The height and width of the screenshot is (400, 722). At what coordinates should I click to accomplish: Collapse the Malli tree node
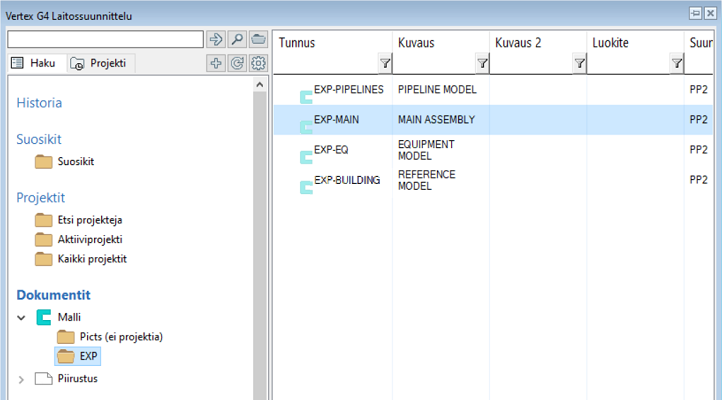click(22, 317)
